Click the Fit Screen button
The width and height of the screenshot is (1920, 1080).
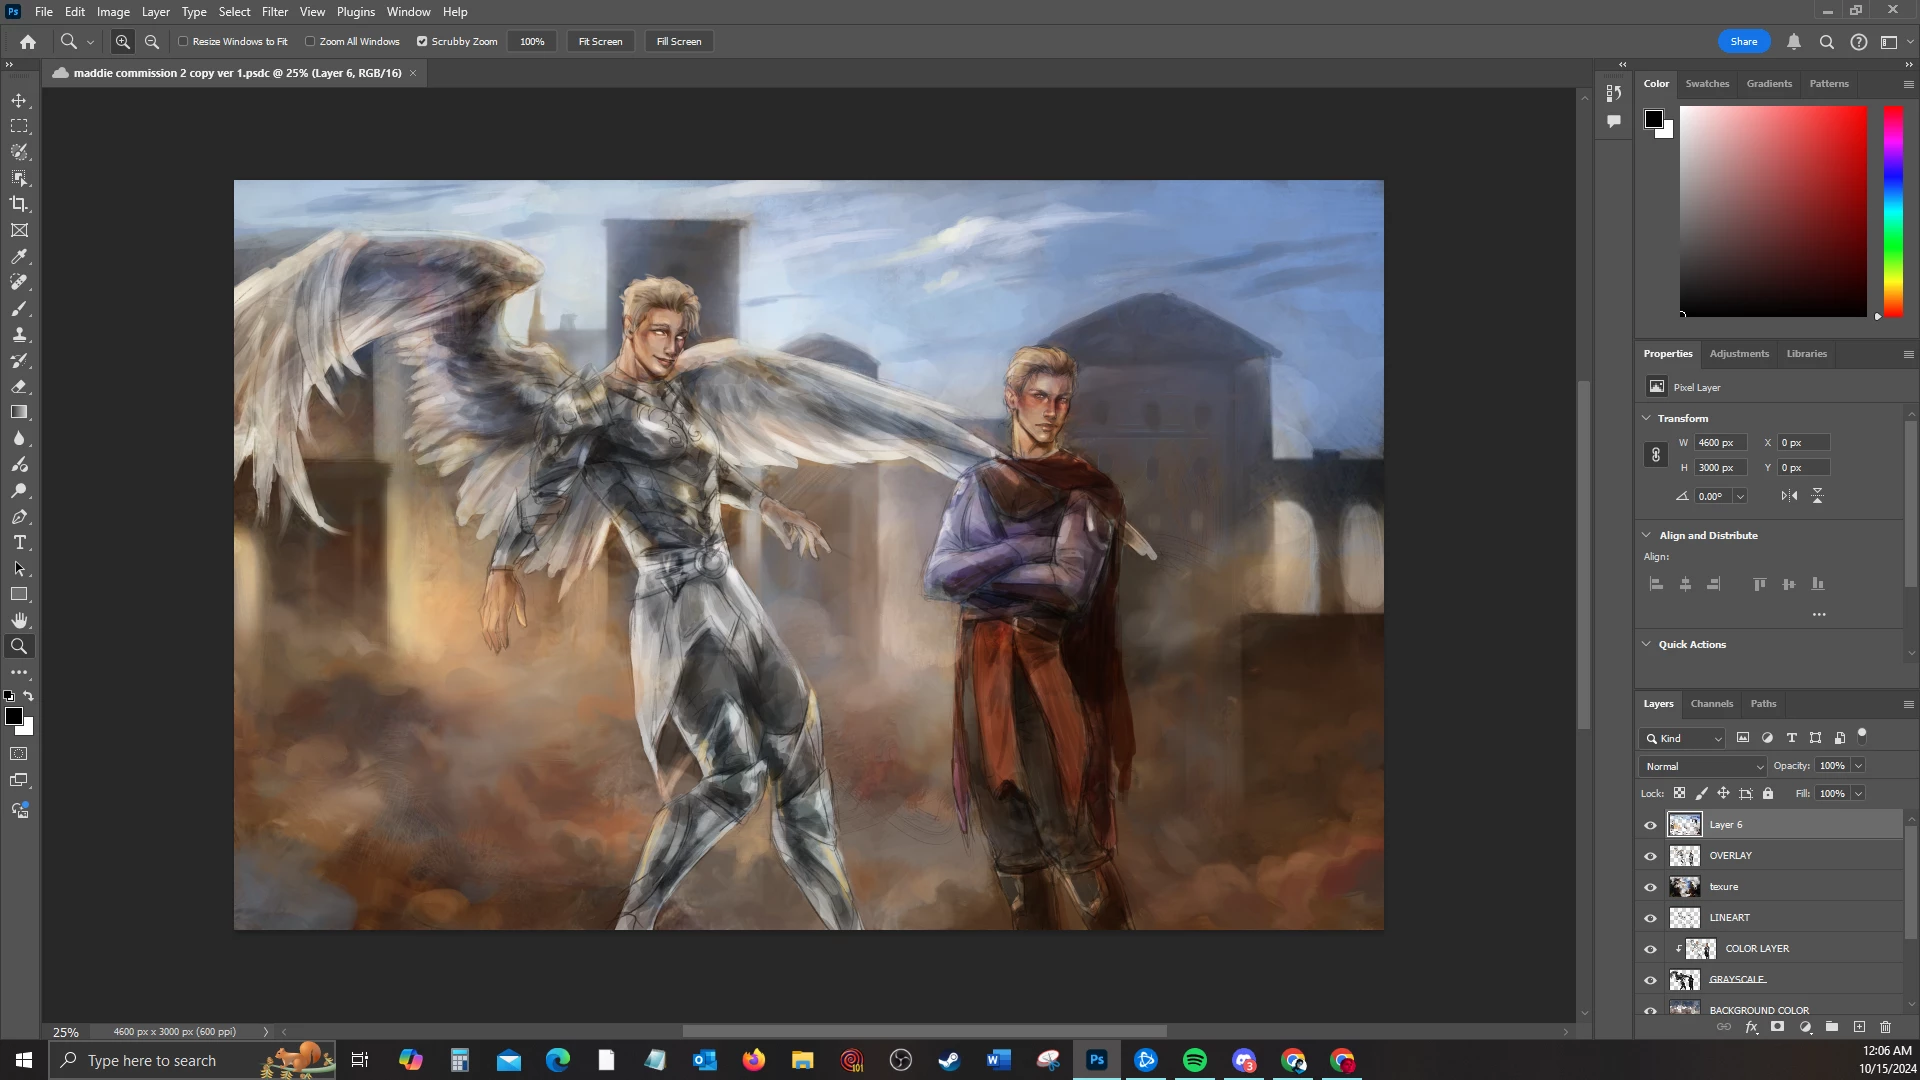pyautogui.click(x=600, y=42)
